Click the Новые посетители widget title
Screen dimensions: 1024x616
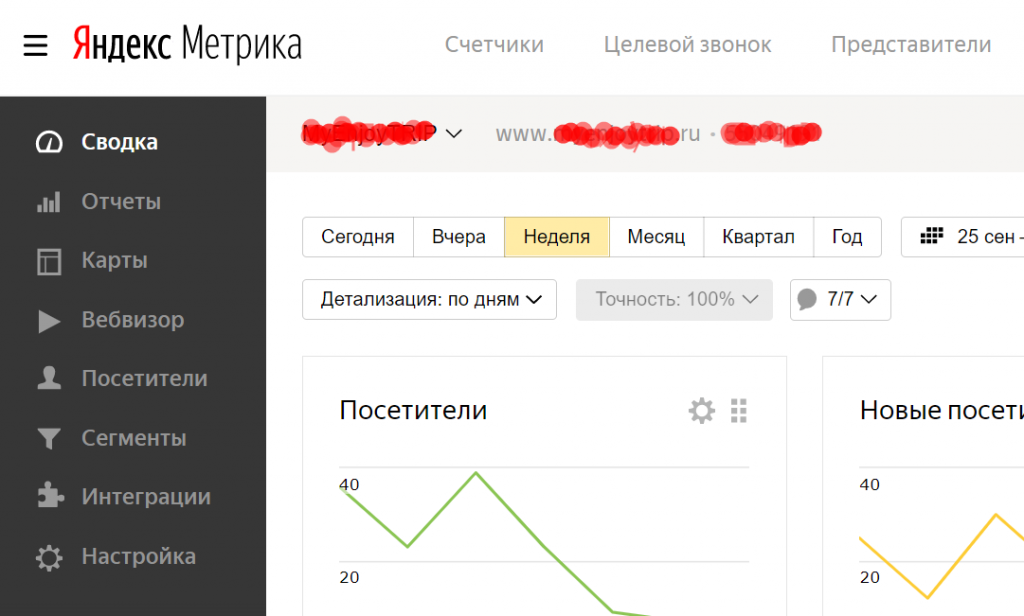941,410
